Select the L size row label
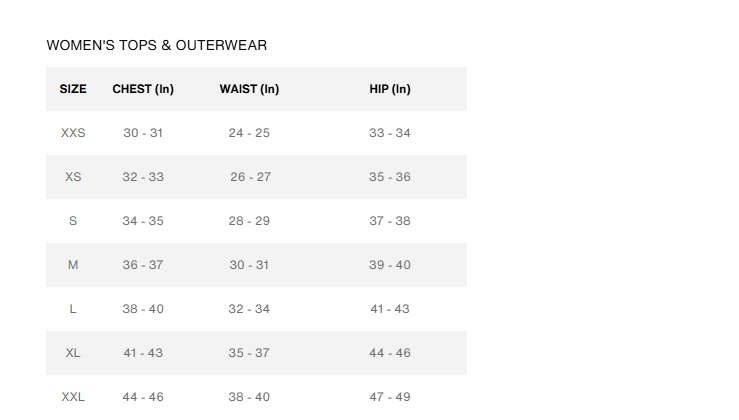Viewport: 739px width, 420px height. [73, 309]
